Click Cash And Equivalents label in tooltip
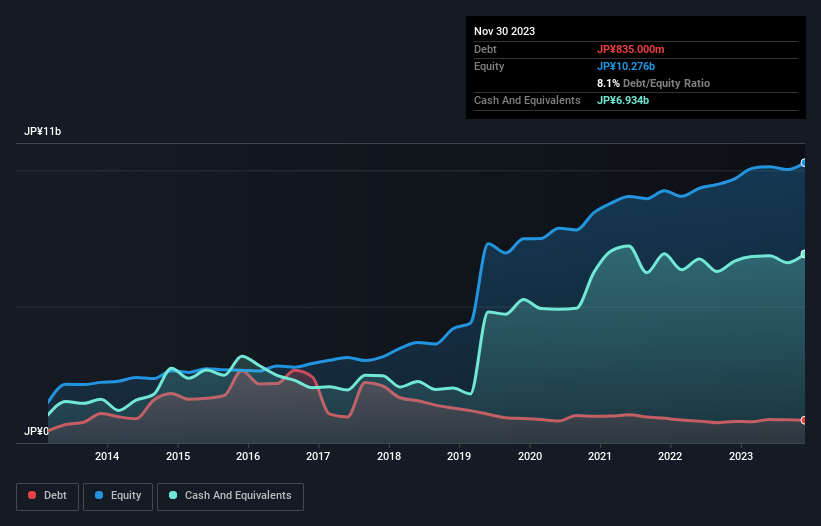The image size is (821, 526). 527,100
